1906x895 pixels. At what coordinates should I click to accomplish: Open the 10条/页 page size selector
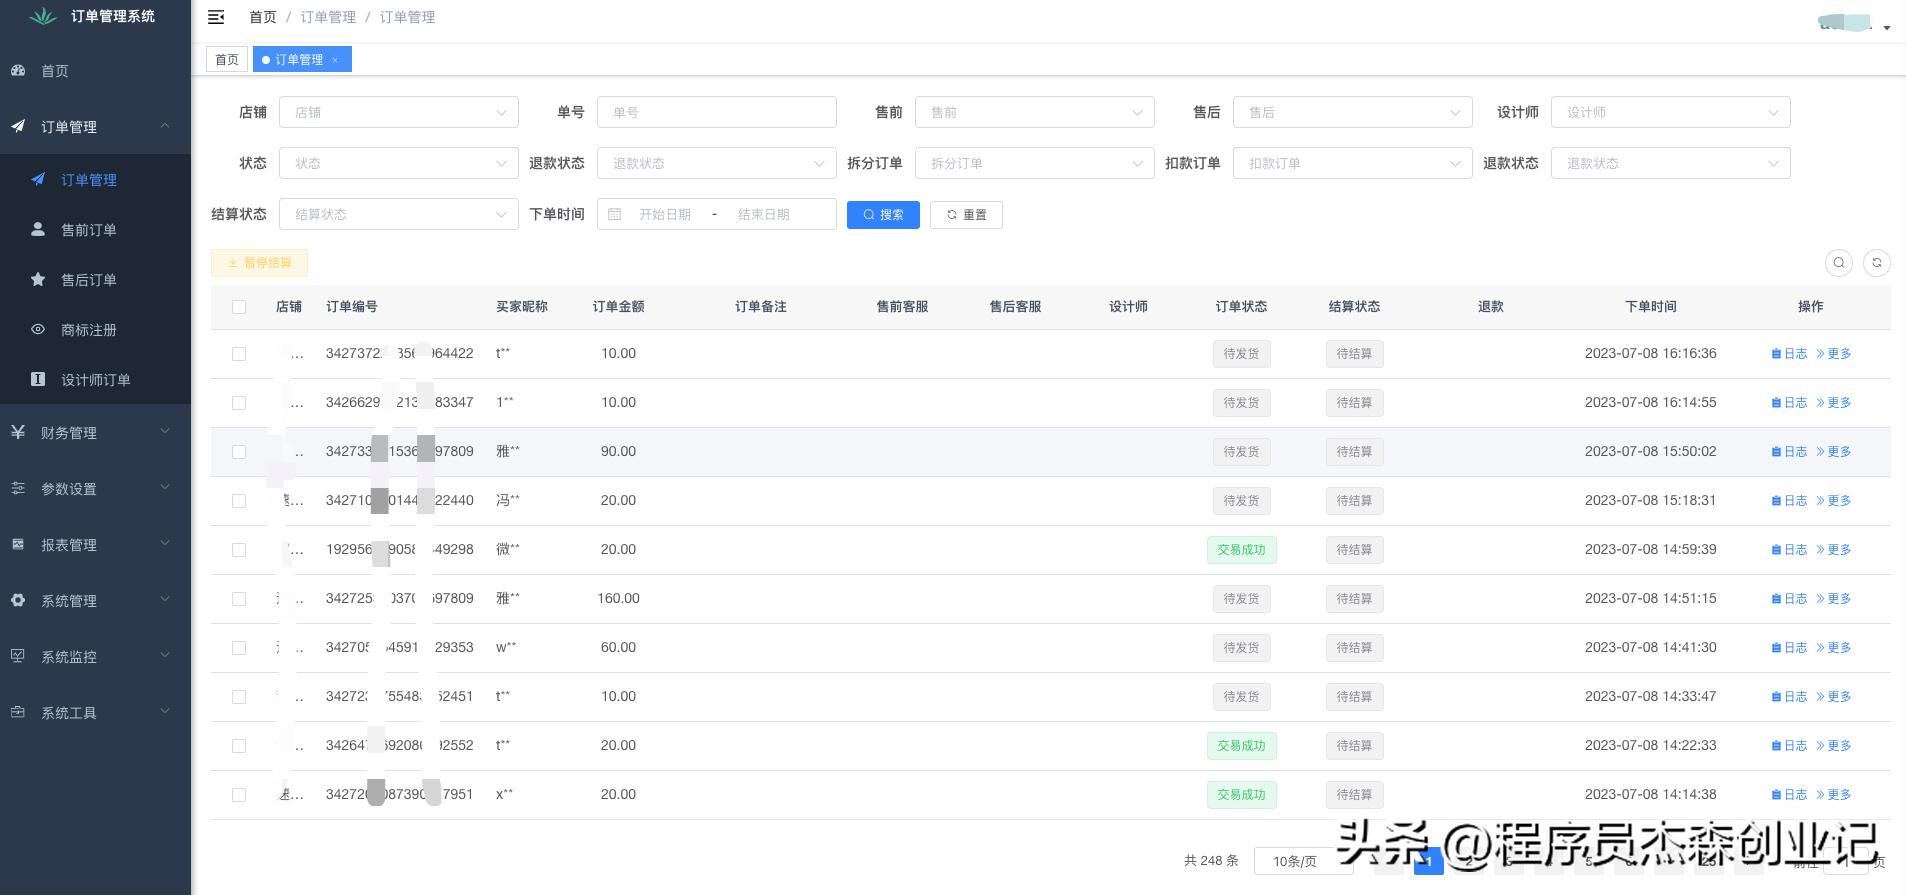pos(1303,861)
